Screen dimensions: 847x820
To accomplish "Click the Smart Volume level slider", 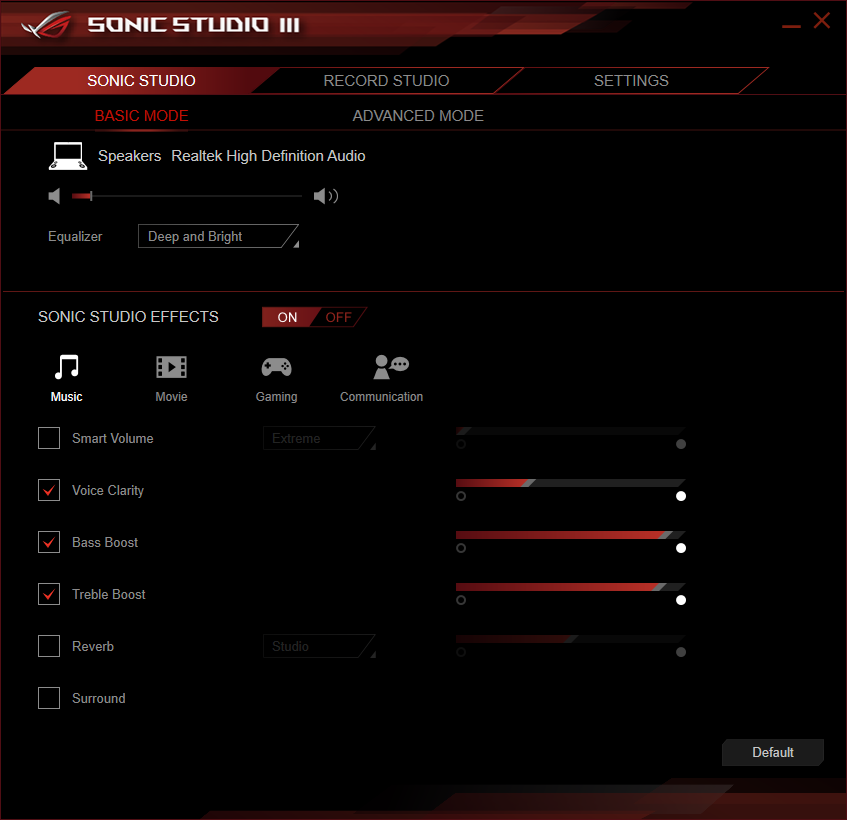I will [570, 431].
